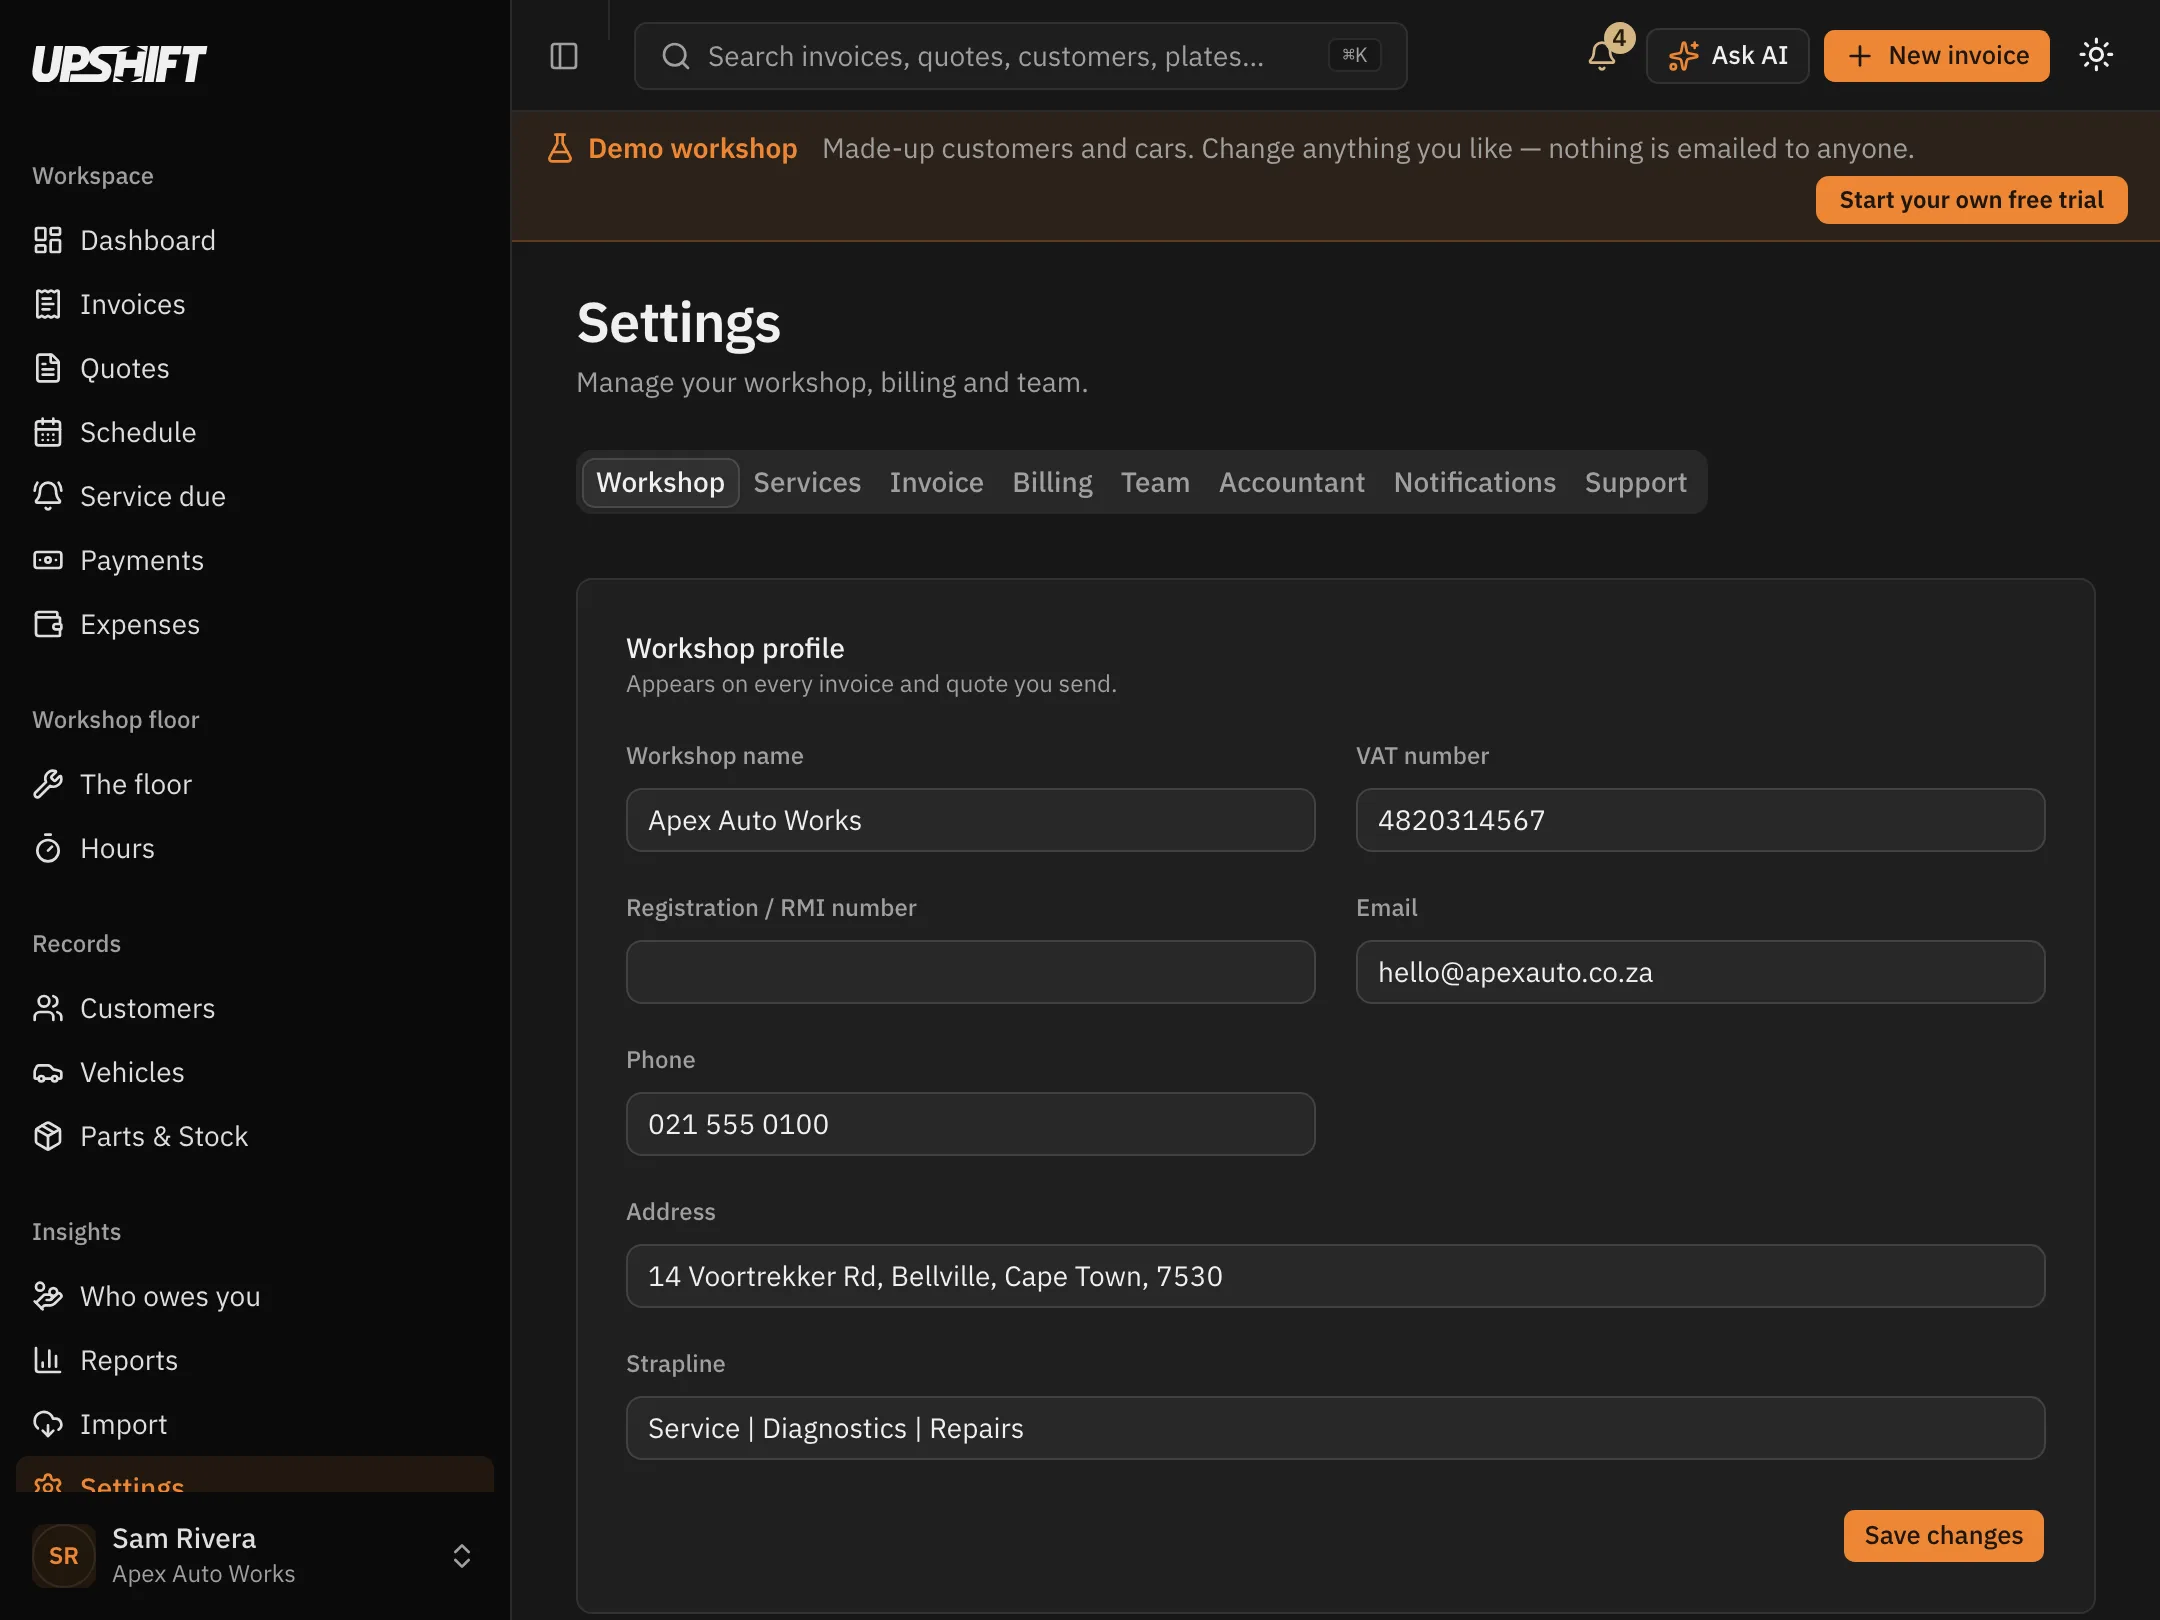Image resolution: width=2160 pixels, height=1620 pixels.
Task: Select the Workshop tab
Action: pos(660,482)
